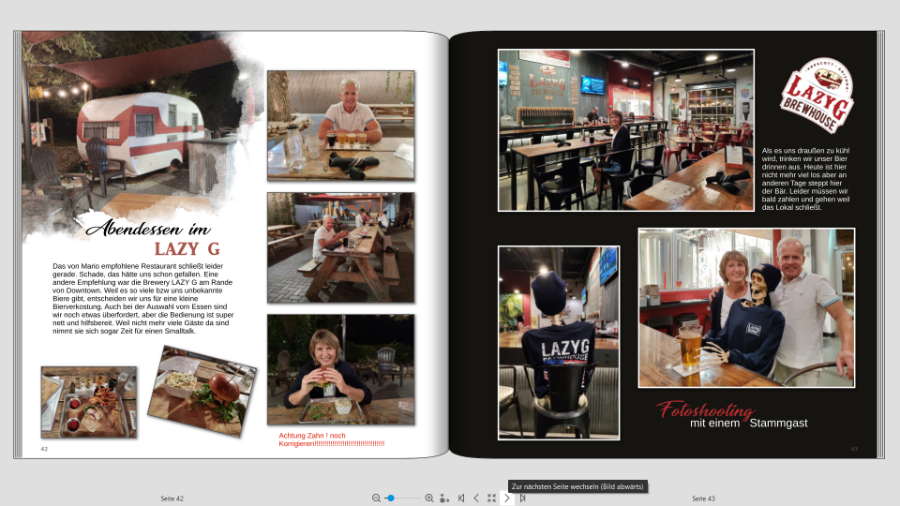Select the picnic table photo
The image size is (900, 506).
click(341, 248)
